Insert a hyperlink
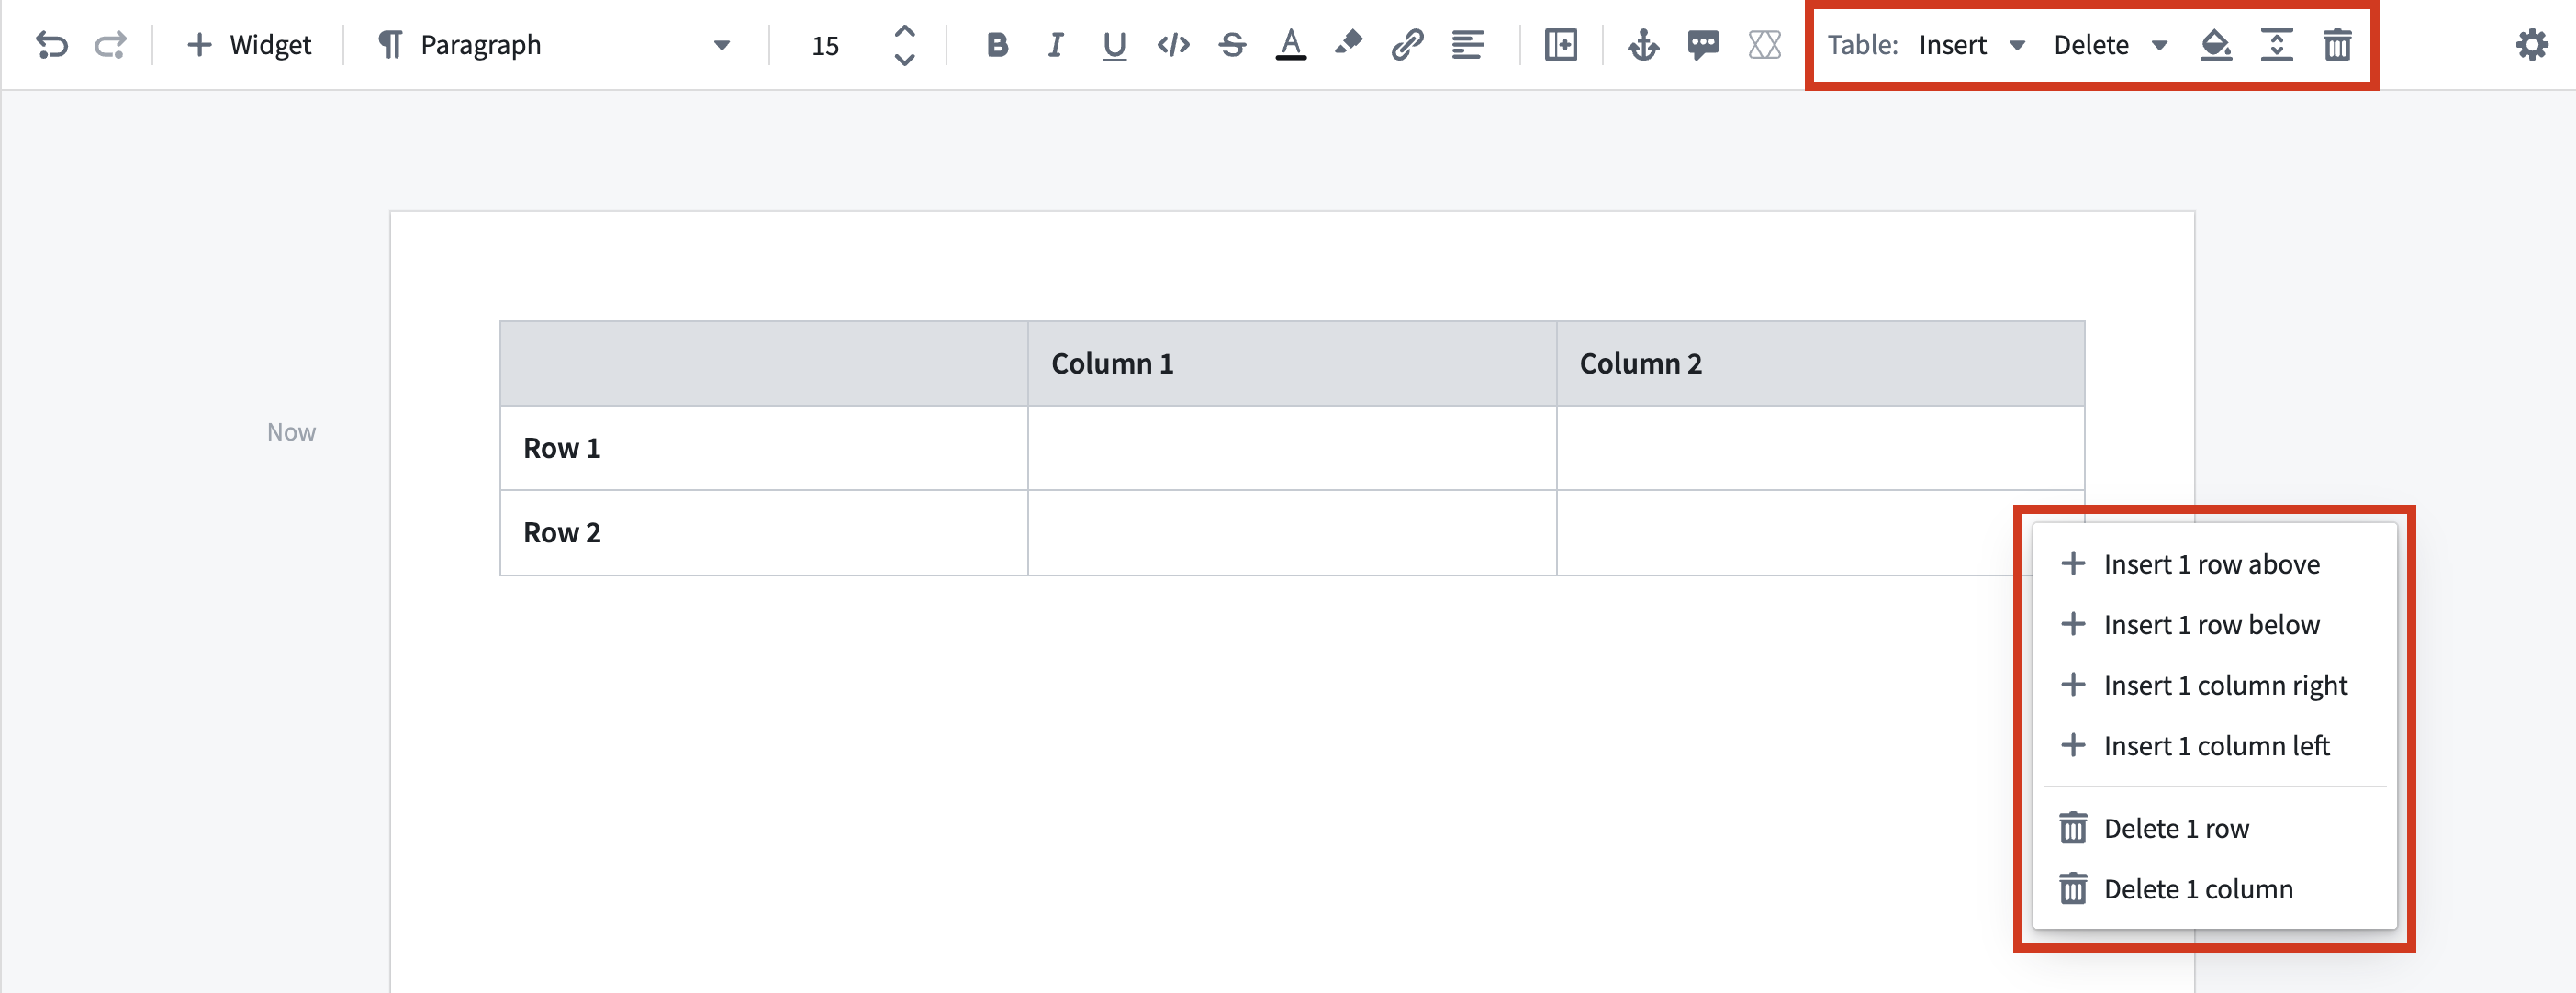Viewport: 2576px width, 993px height. (1407, 45)
